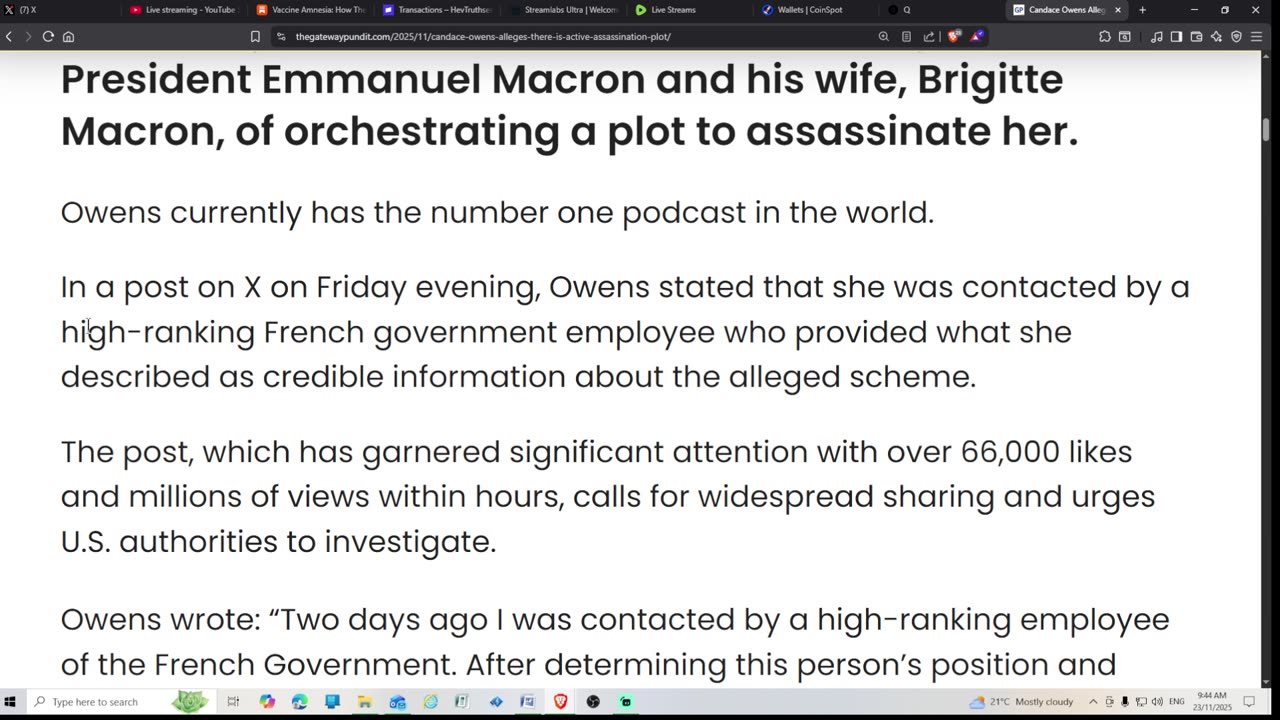Reload the current page
Viewport: 1280px width, 720px height.
click(48, 37)
